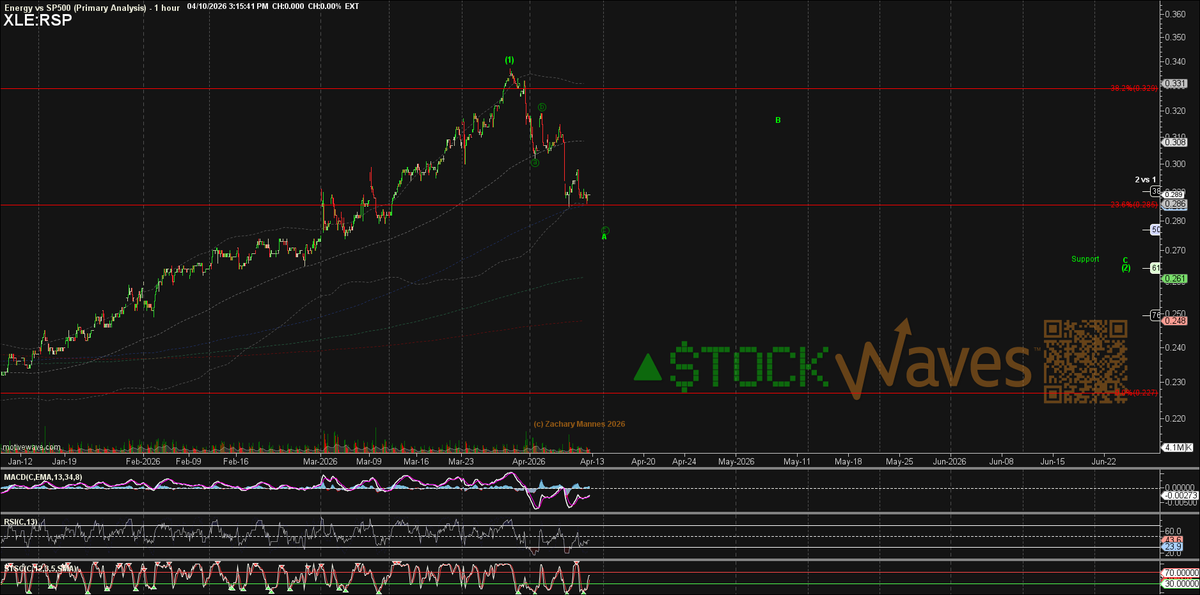Select the 50 retracement level marker
The height and width of the screenshot is (595, 1200).
(x=1155, y=230)
